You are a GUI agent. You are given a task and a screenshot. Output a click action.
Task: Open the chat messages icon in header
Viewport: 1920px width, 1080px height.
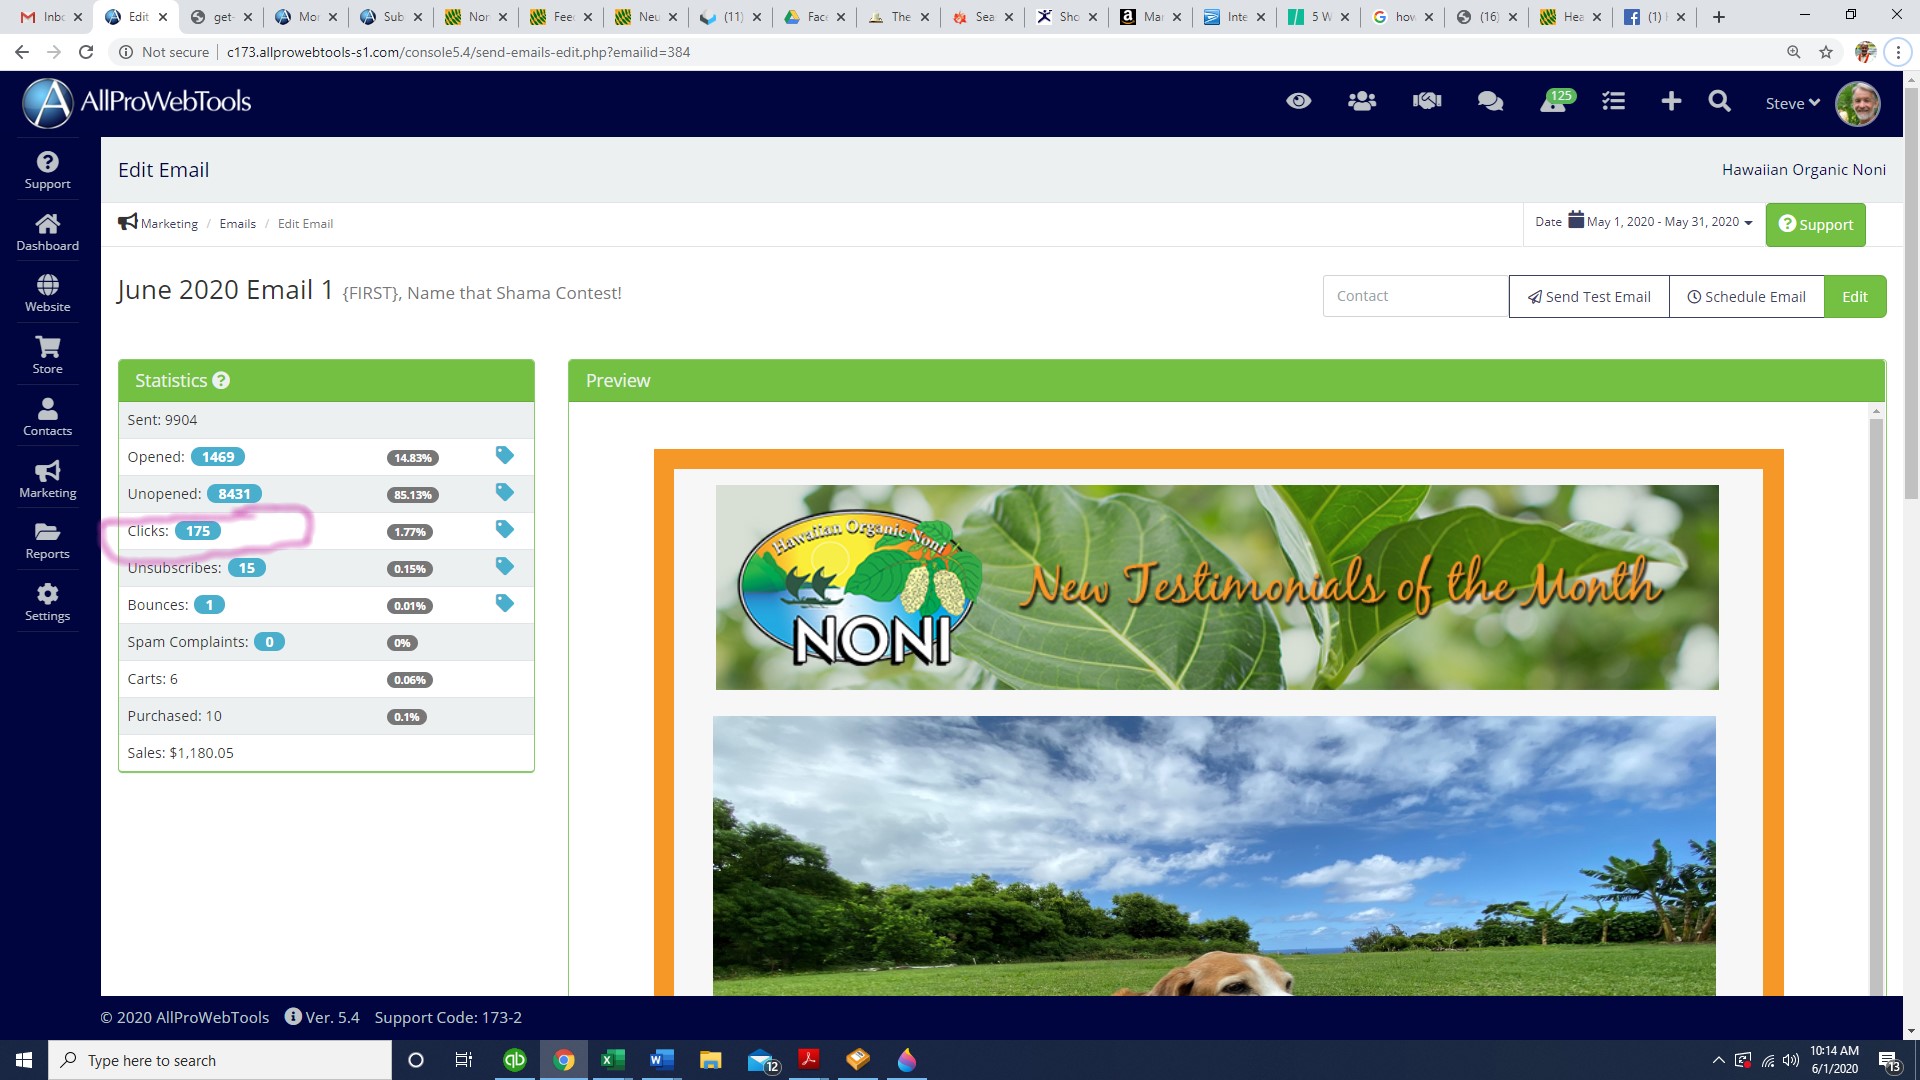(x=1490, y=101)
